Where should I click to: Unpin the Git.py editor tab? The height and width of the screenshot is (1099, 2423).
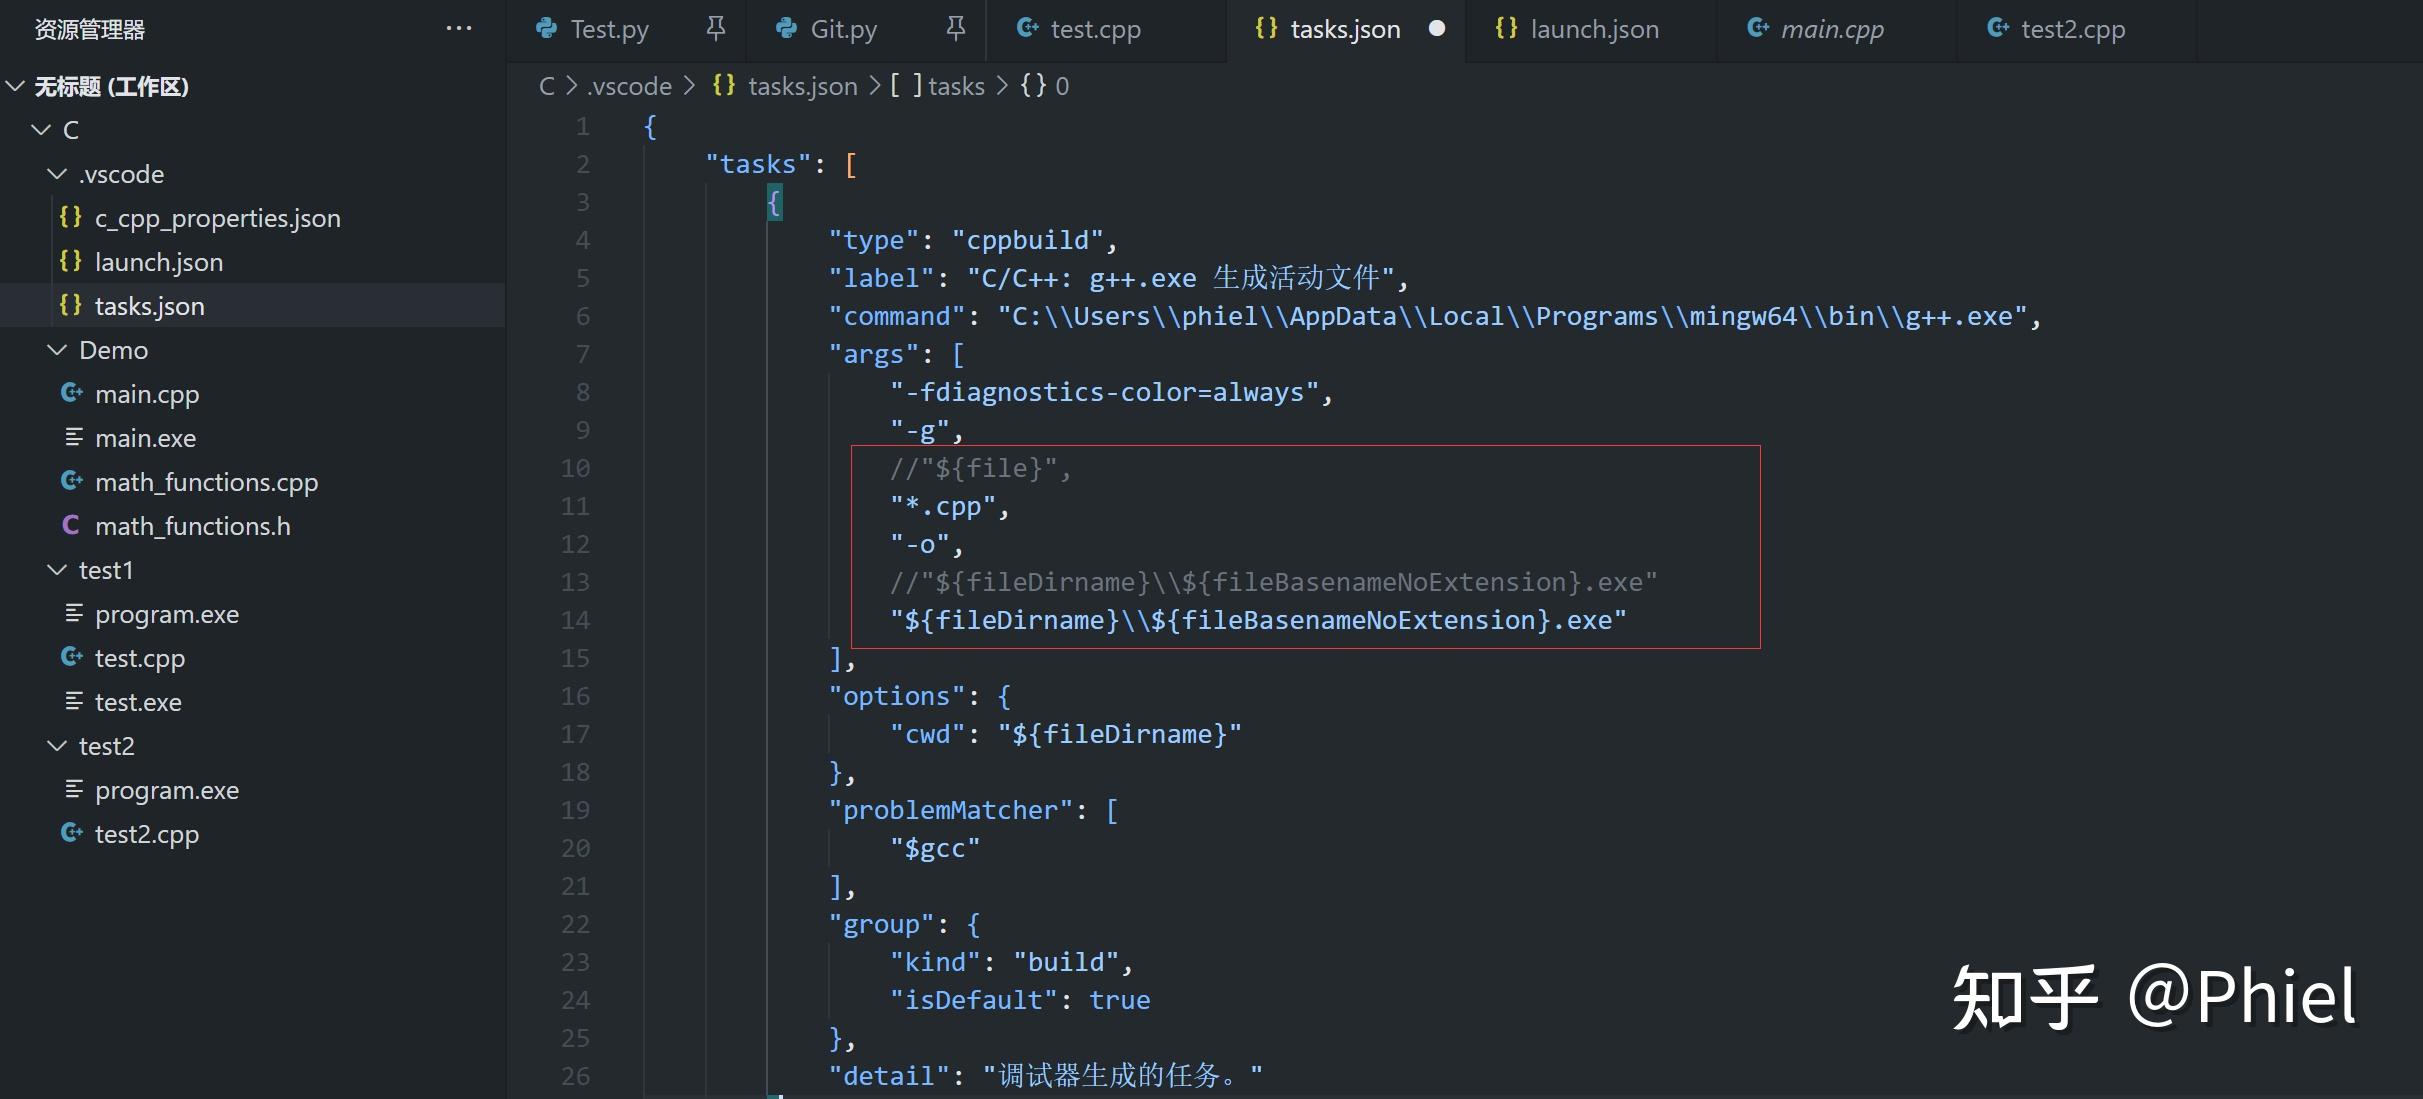(x=955, y=28)
